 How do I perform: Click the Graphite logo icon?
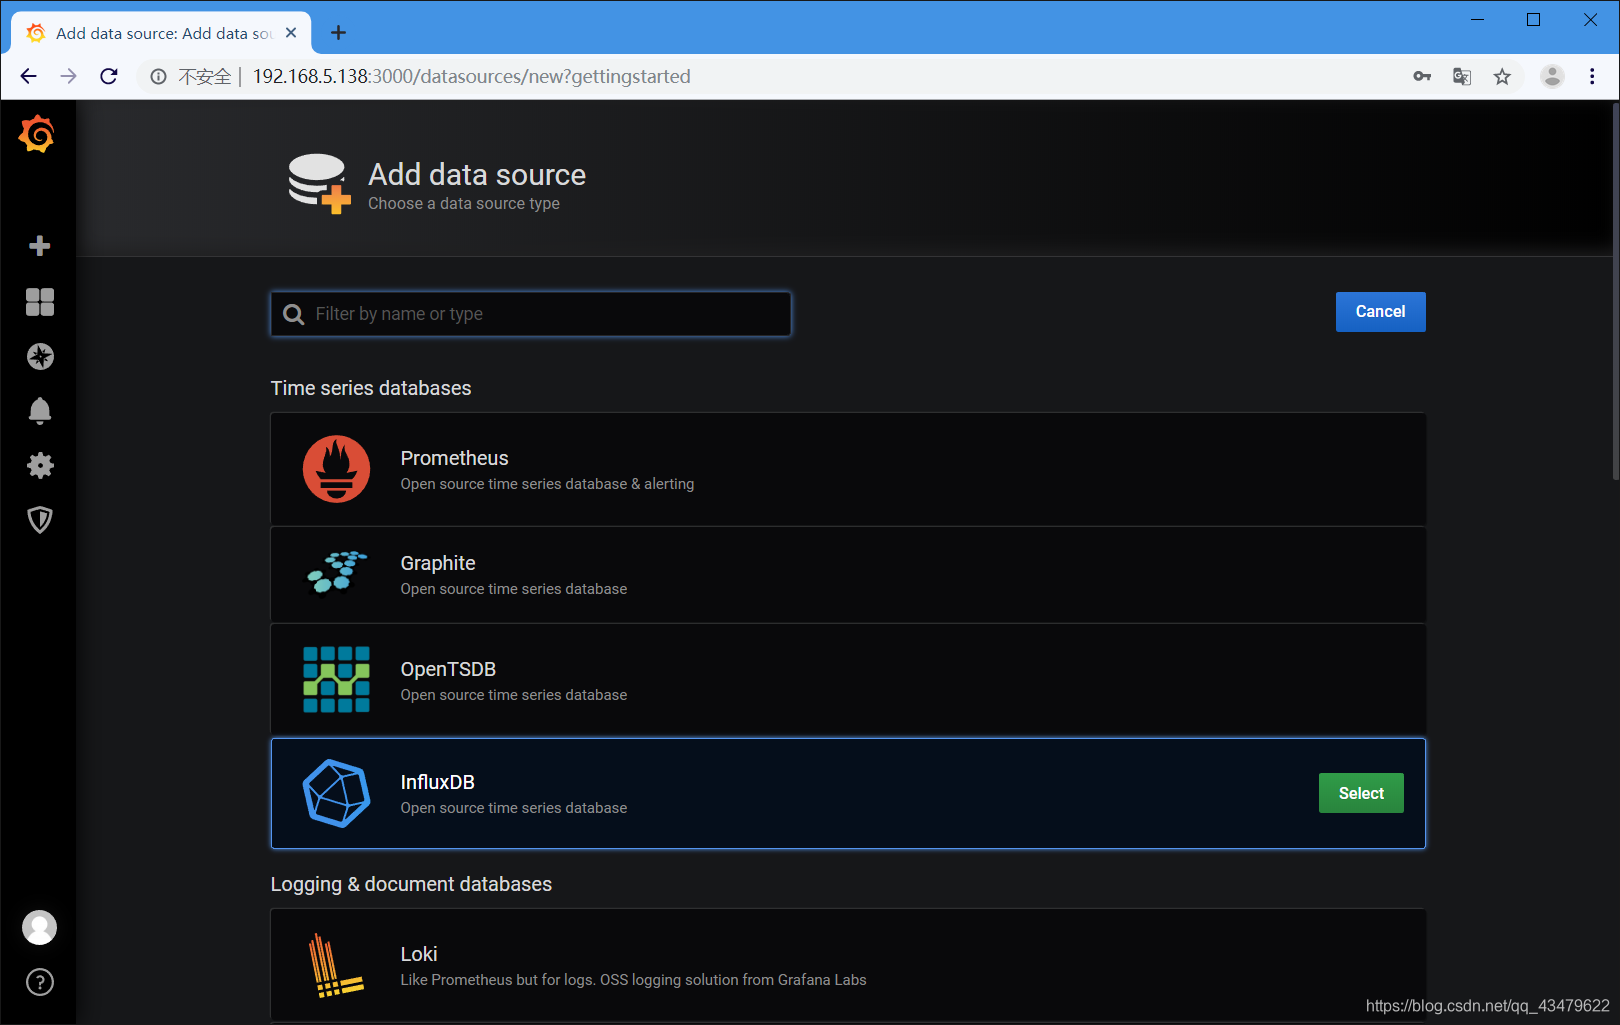[x=336, y=572]
